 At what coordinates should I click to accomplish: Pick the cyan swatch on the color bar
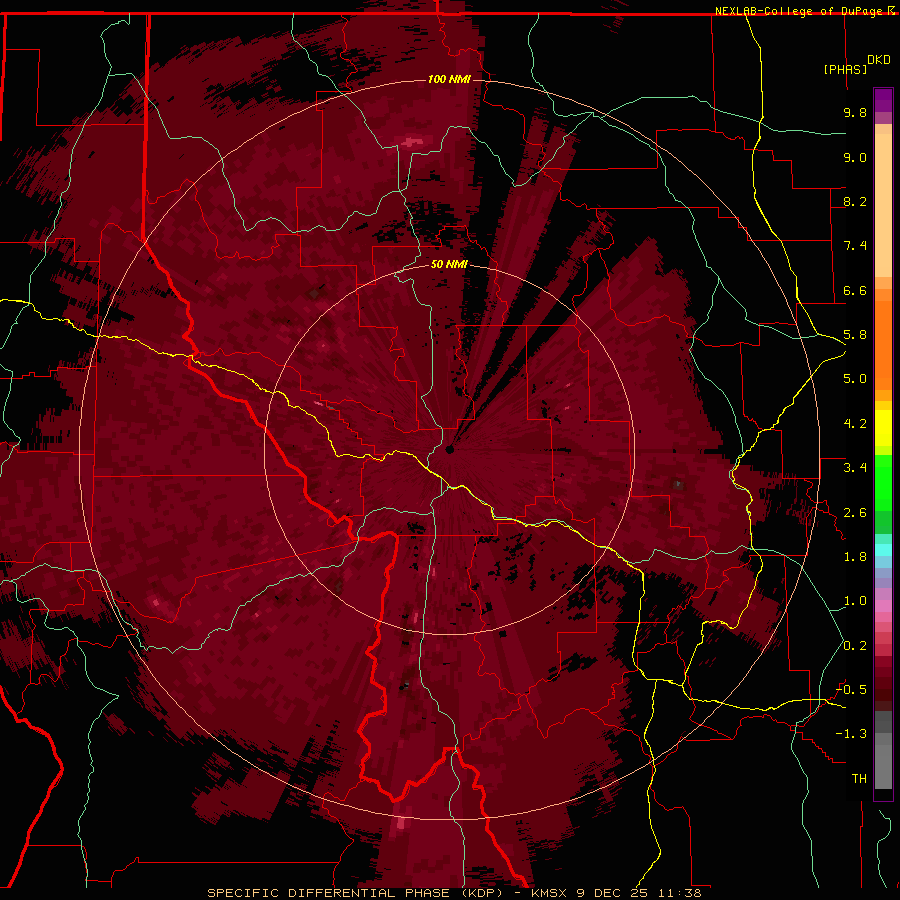click(883, 550)
